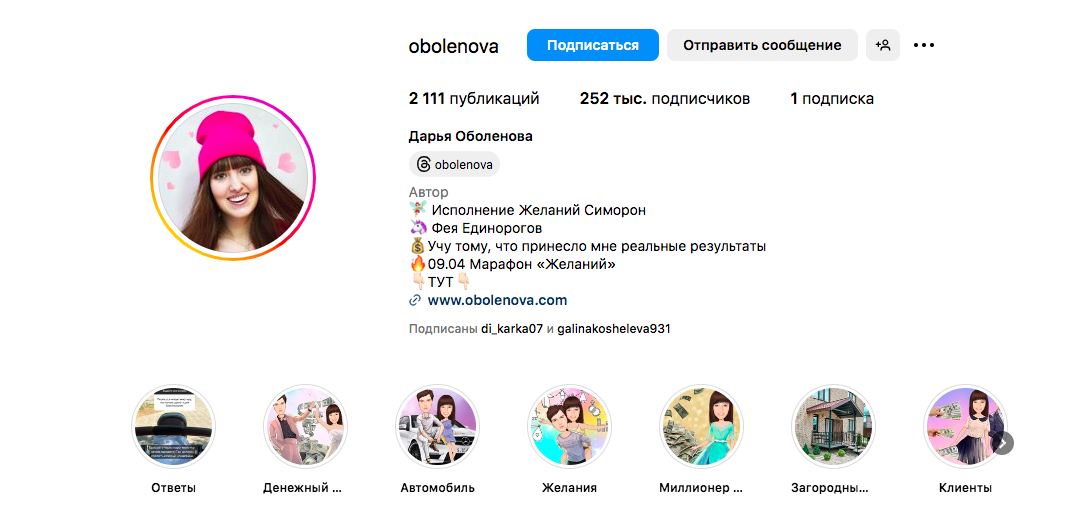View the profile picture story ring
The width and height of the screenshot is (1074, 518).
(233, 177)
